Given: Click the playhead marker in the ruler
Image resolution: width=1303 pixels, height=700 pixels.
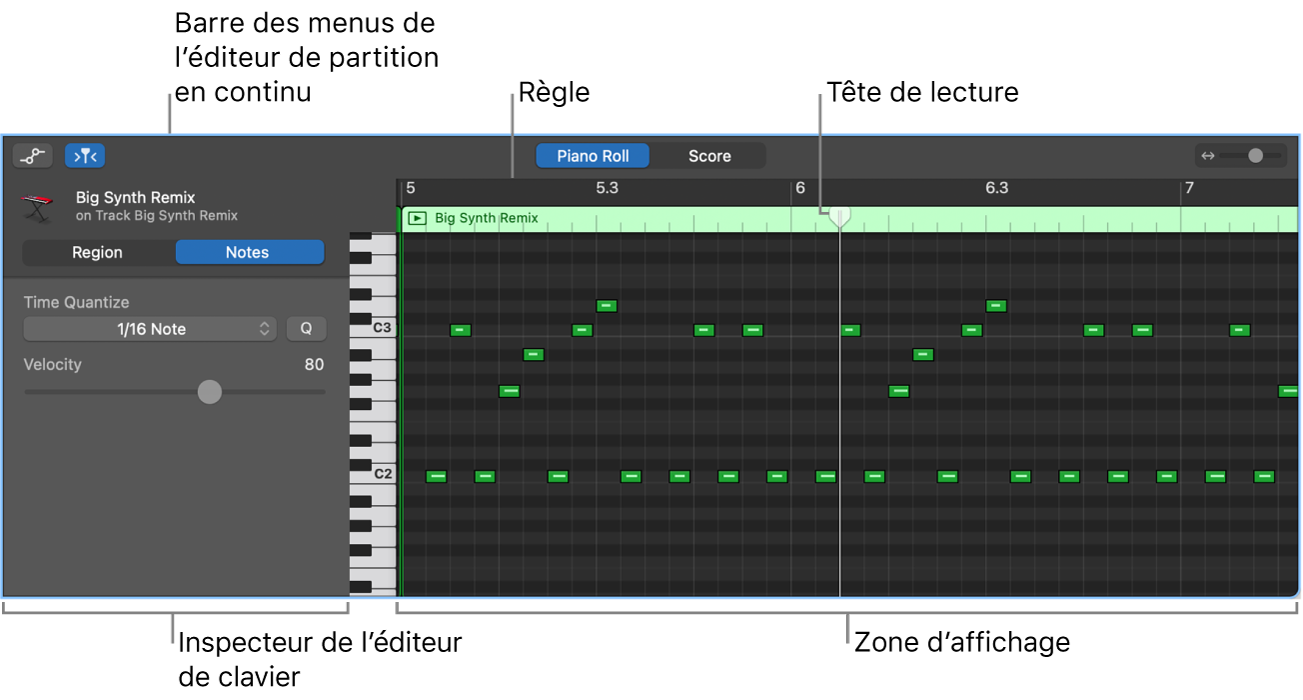Looking at the screenshot, I should click(840, 216).
